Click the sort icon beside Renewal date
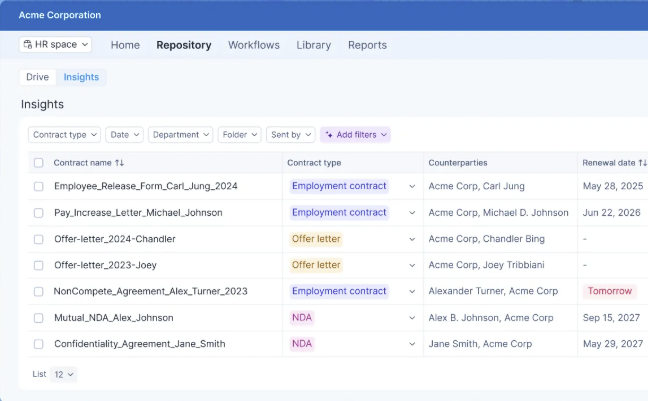 click(x=643, y=163)
